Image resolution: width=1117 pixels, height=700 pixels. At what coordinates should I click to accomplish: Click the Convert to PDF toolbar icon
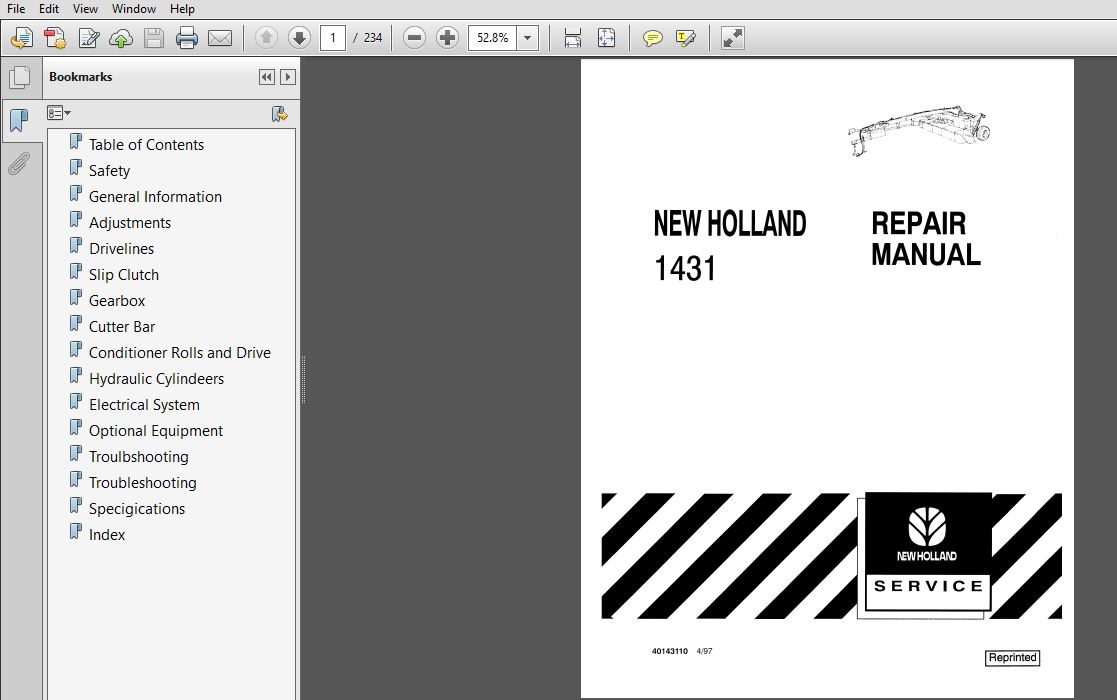click(55, 38)
